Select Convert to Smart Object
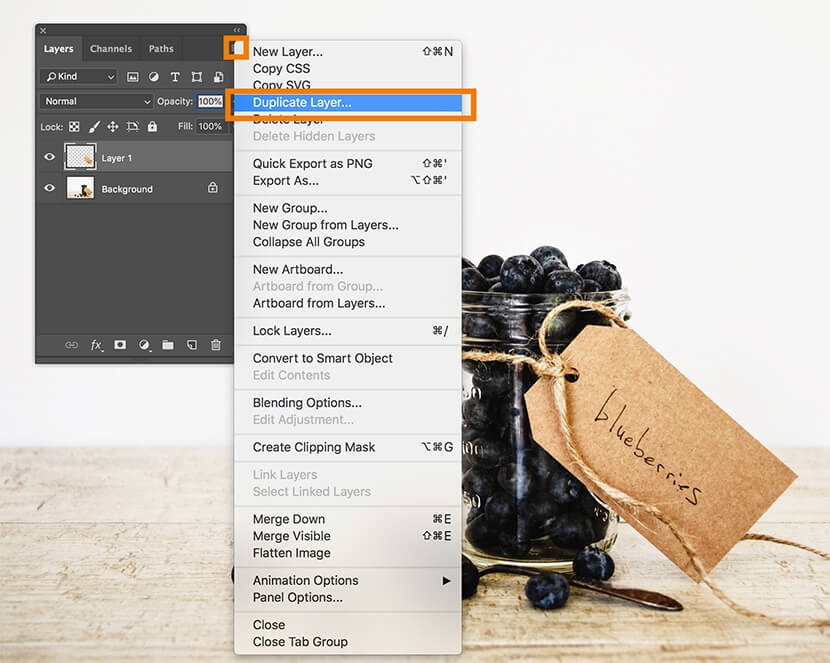The width and height of the screenshot is (830, 663). [x=322, y=358]
